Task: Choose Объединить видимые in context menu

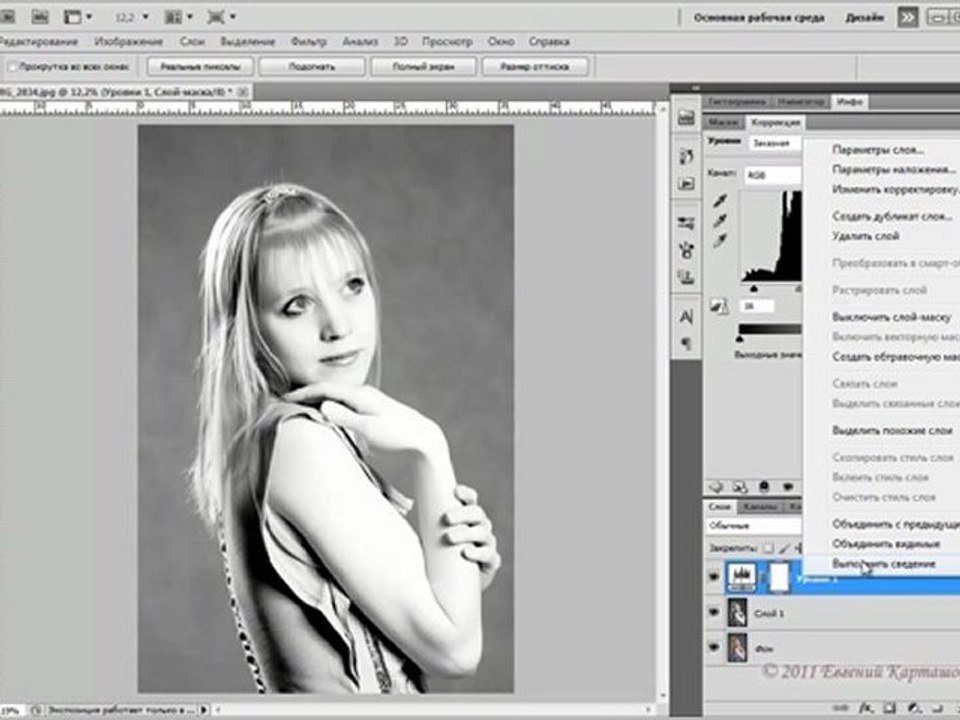Action: click(886, 543)
